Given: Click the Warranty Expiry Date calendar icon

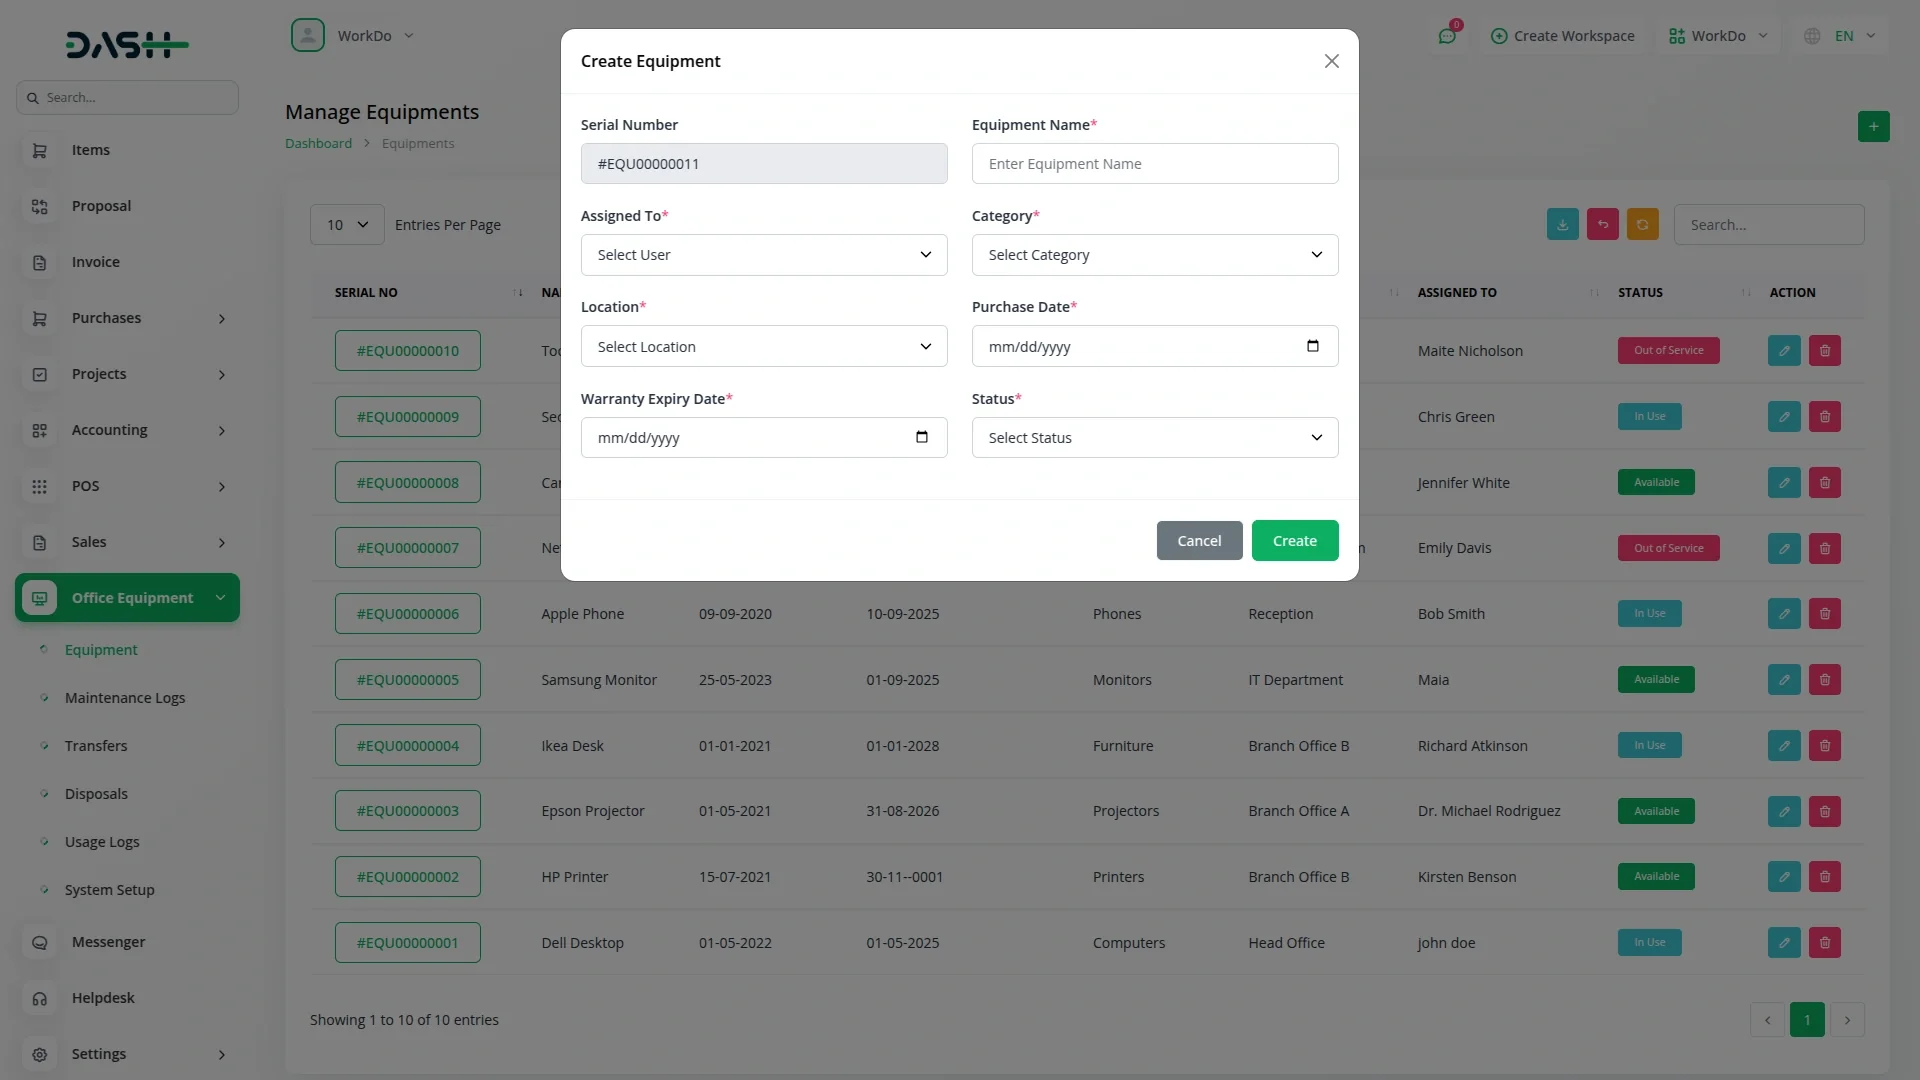Looking at the screenshot, I should click(x=921, y=437).
